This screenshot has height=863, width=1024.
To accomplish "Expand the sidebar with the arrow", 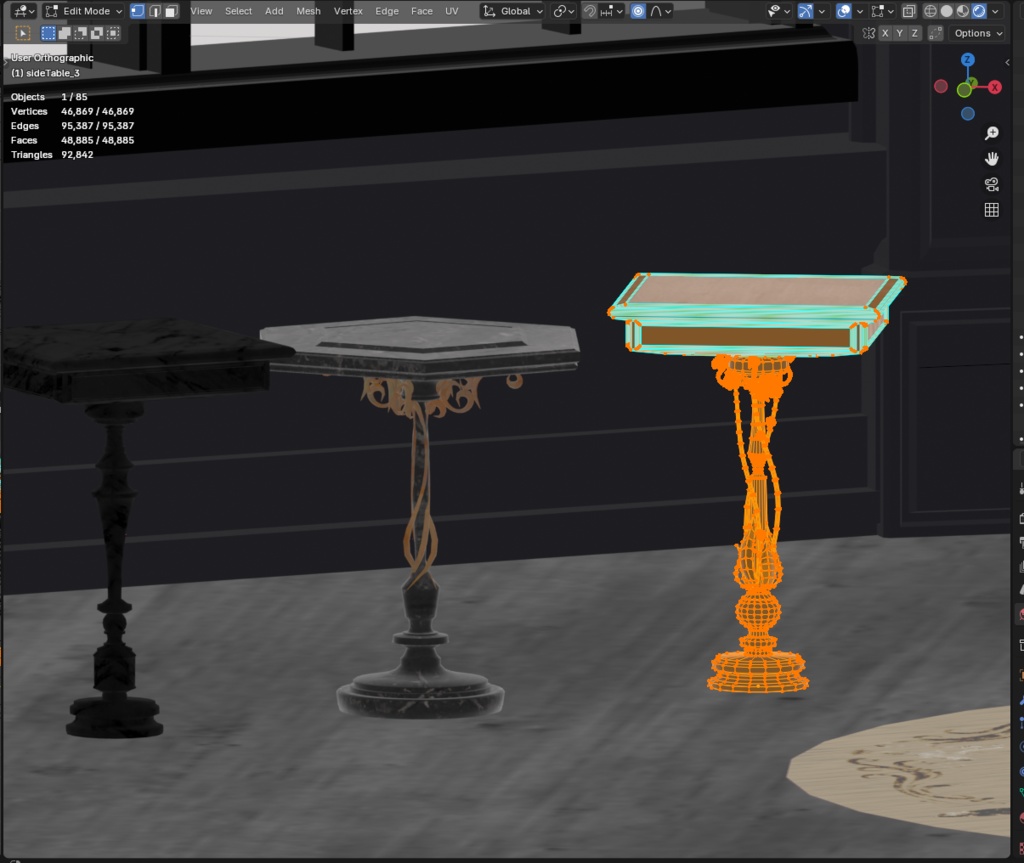I will coord(1007,62).
